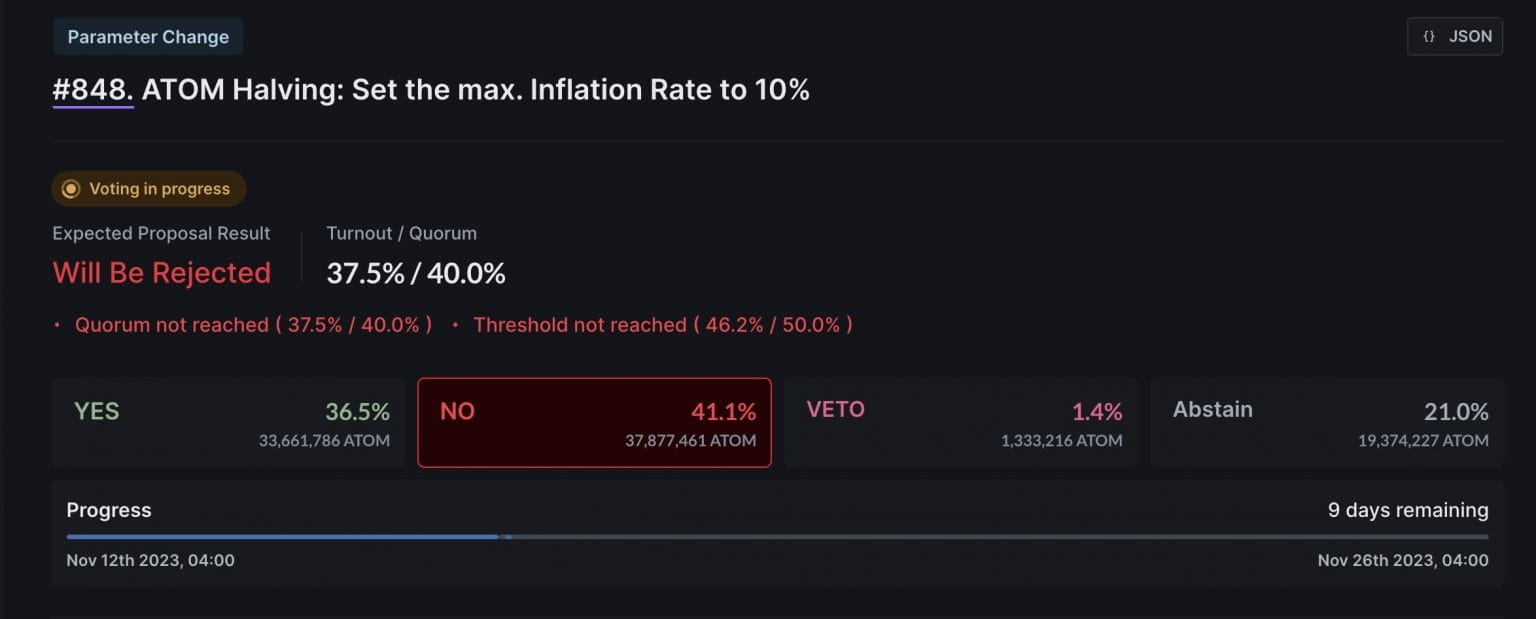The height and width of the screenshot is (619, 1536).
Task: Click the 37.5% / 40.0% turnout value
Action: (416, 273)
